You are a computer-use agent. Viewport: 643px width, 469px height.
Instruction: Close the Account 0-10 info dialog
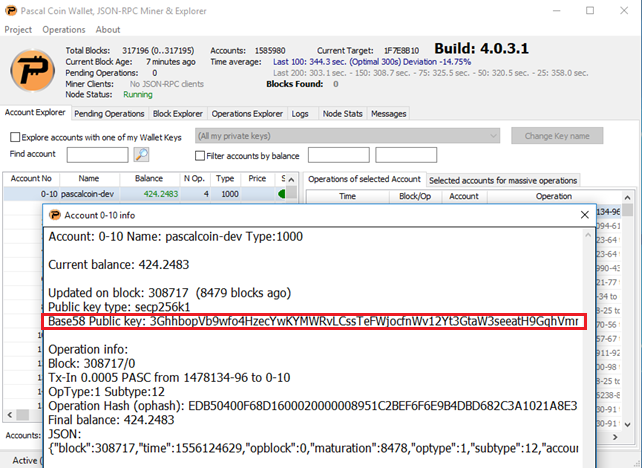[585, 215]
